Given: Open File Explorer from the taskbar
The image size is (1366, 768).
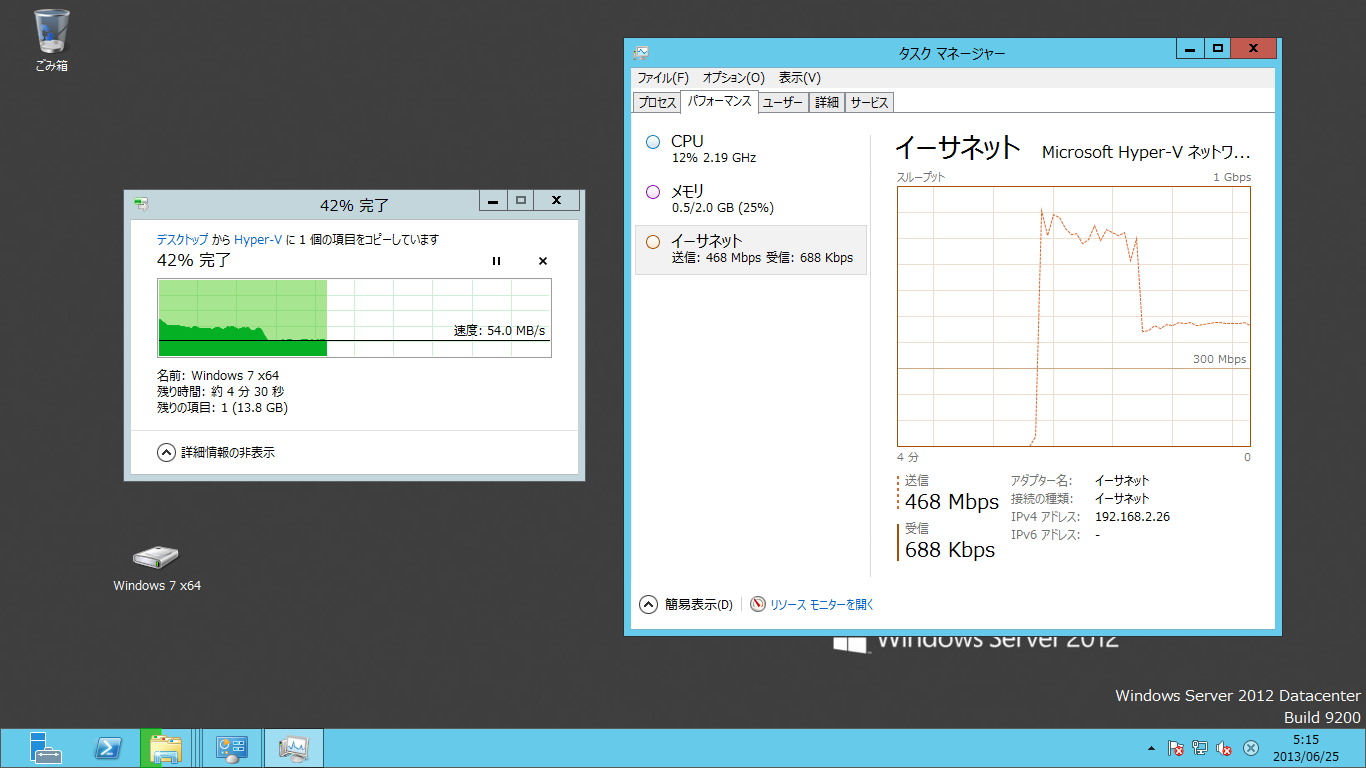Looking at the screenshot, I should (166, 748).
